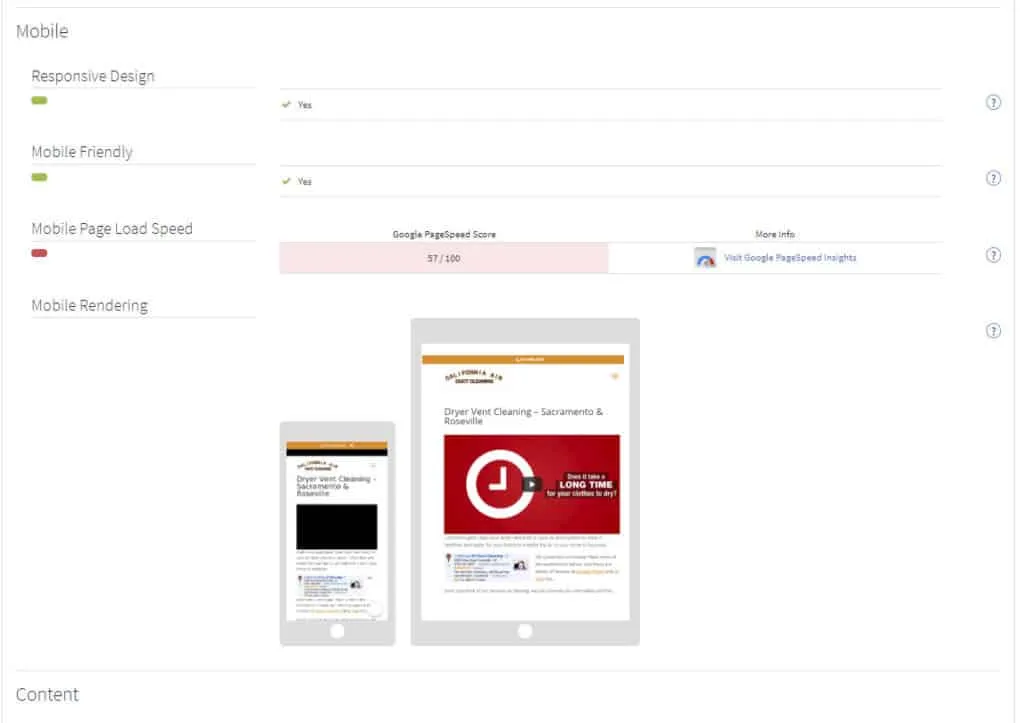This screenshot has height=723, width=1024.
Task: Click red status bar under Mobile Page Load Speed
Action: [39, 253]
